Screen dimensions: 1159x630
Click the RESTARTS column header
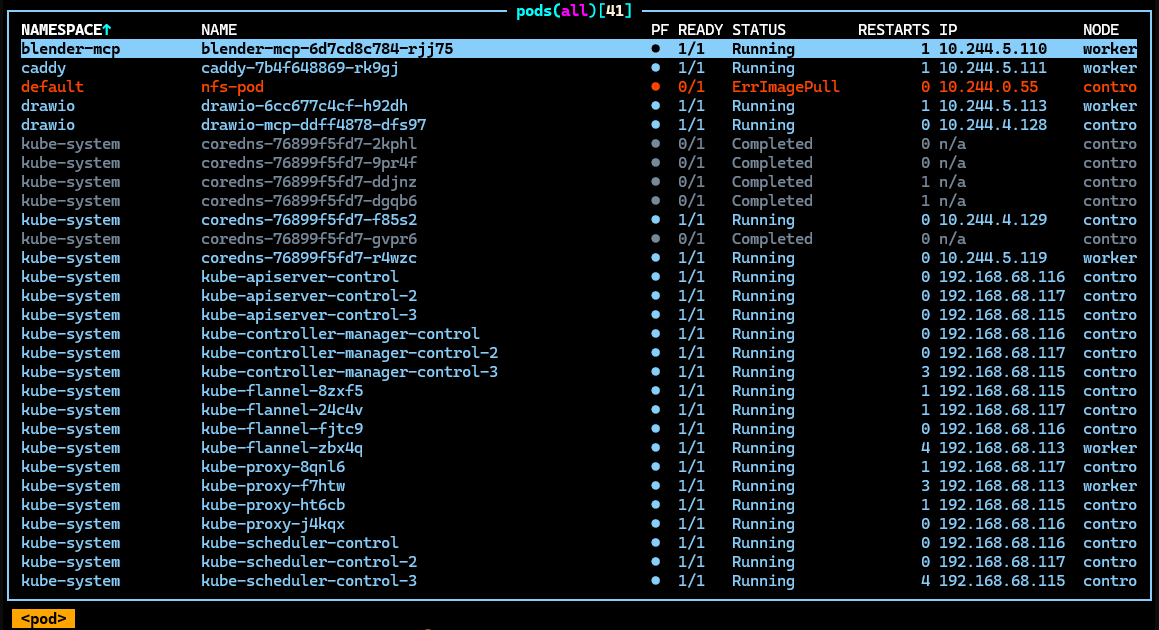(x=893, y=30)
